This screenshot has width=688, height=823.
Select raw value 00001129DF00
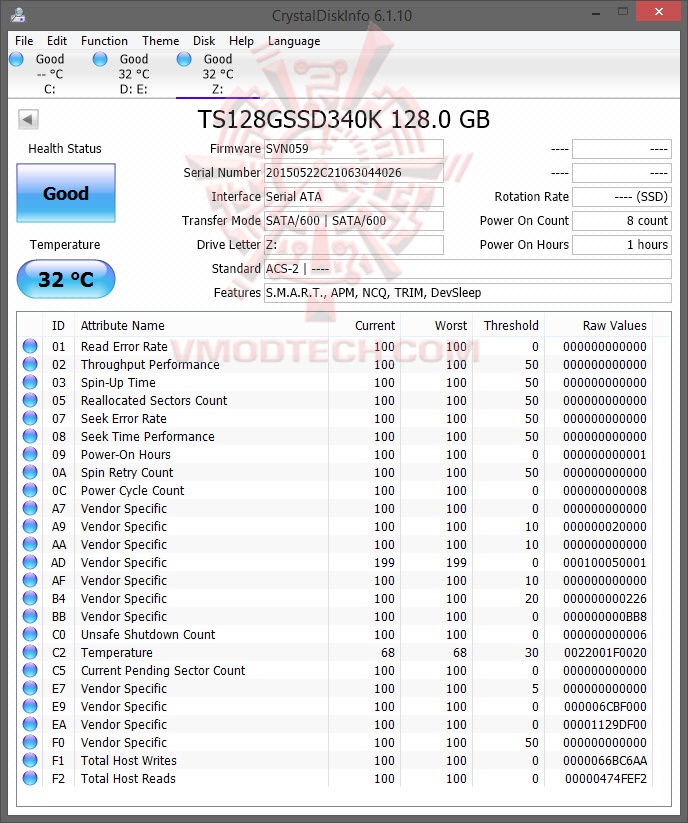[x=605, y=724]
